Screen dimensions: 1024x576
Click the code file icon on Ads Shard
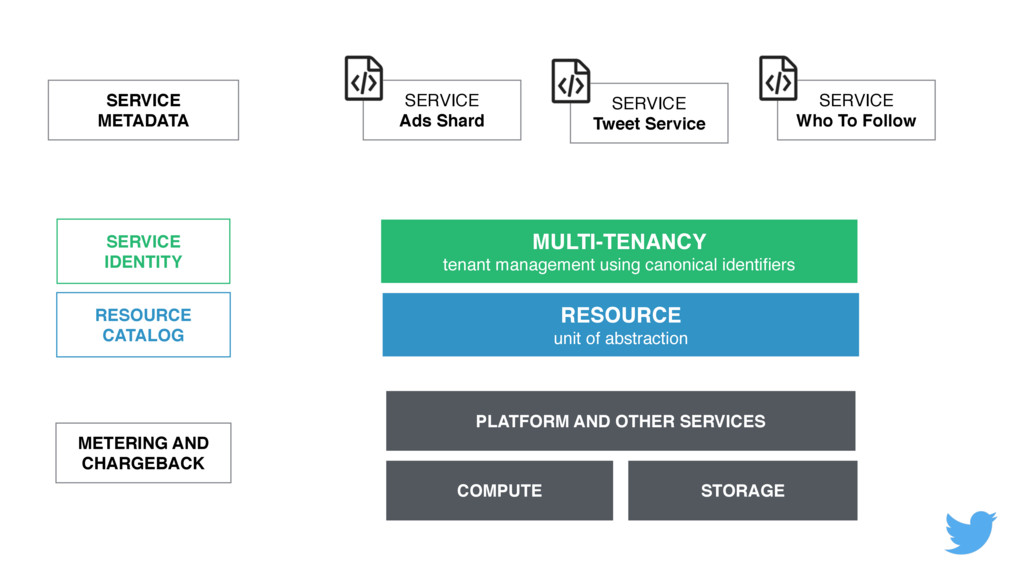tap(364, 78)
